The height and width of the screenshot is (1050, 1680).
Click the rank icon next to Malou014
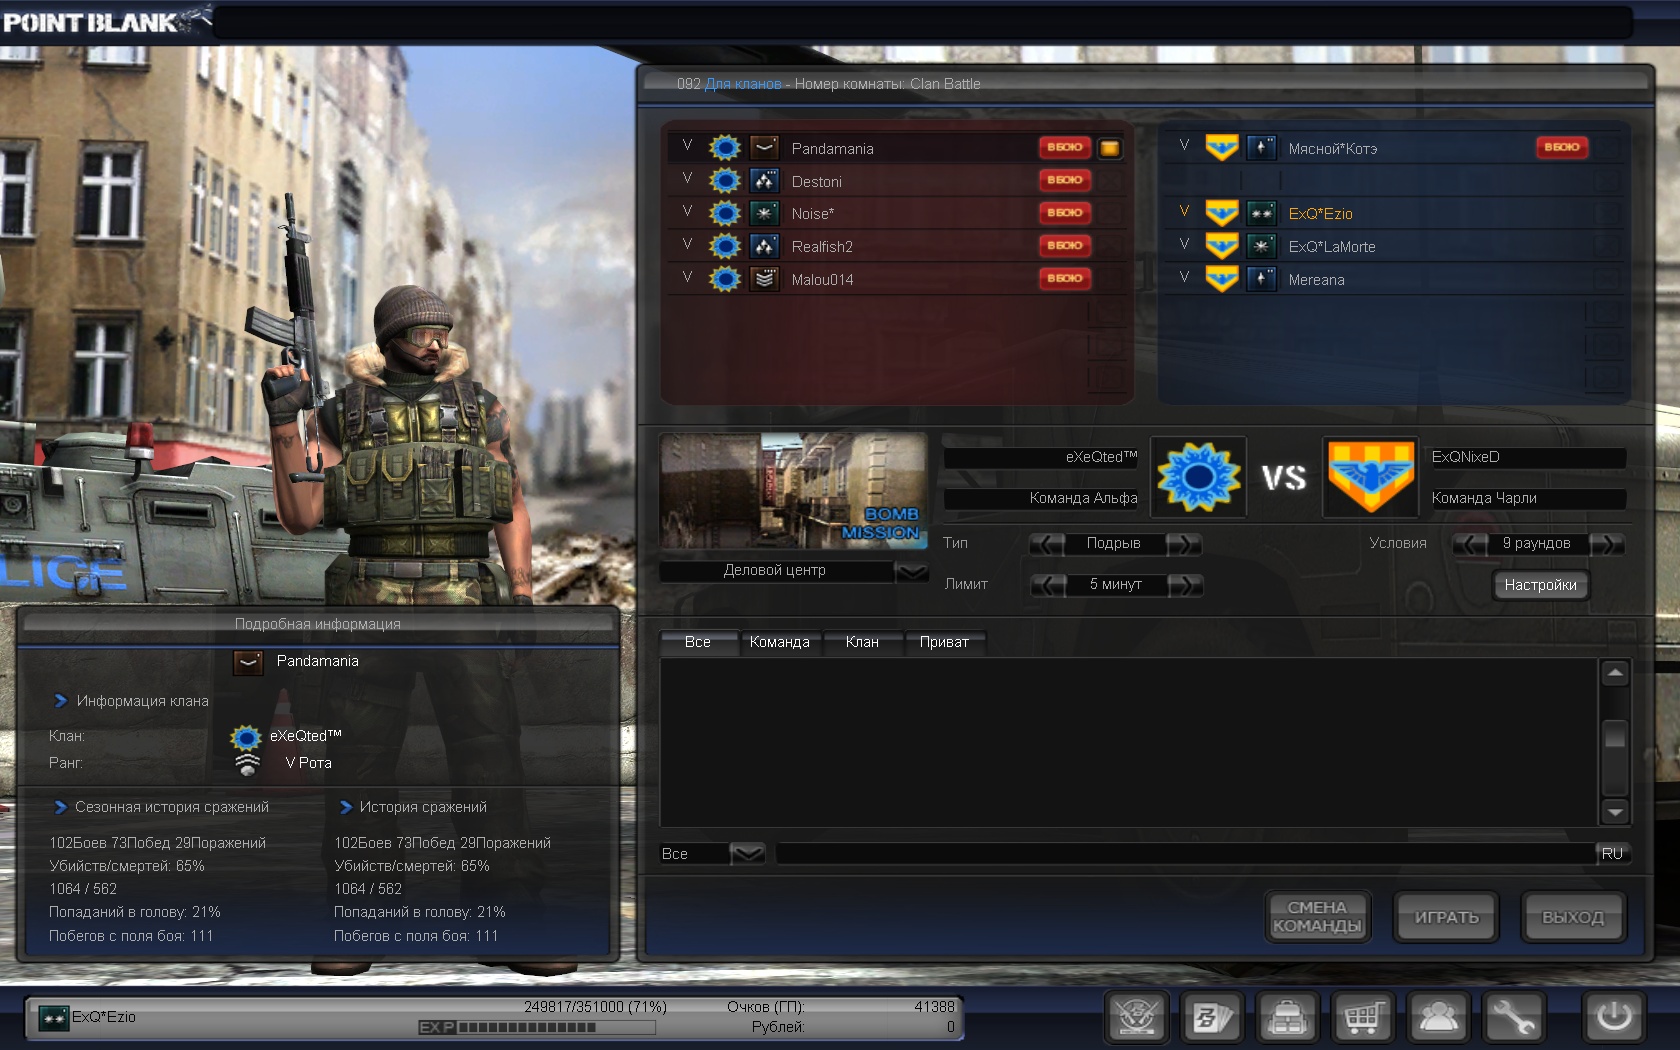click(x=764, y=279)
